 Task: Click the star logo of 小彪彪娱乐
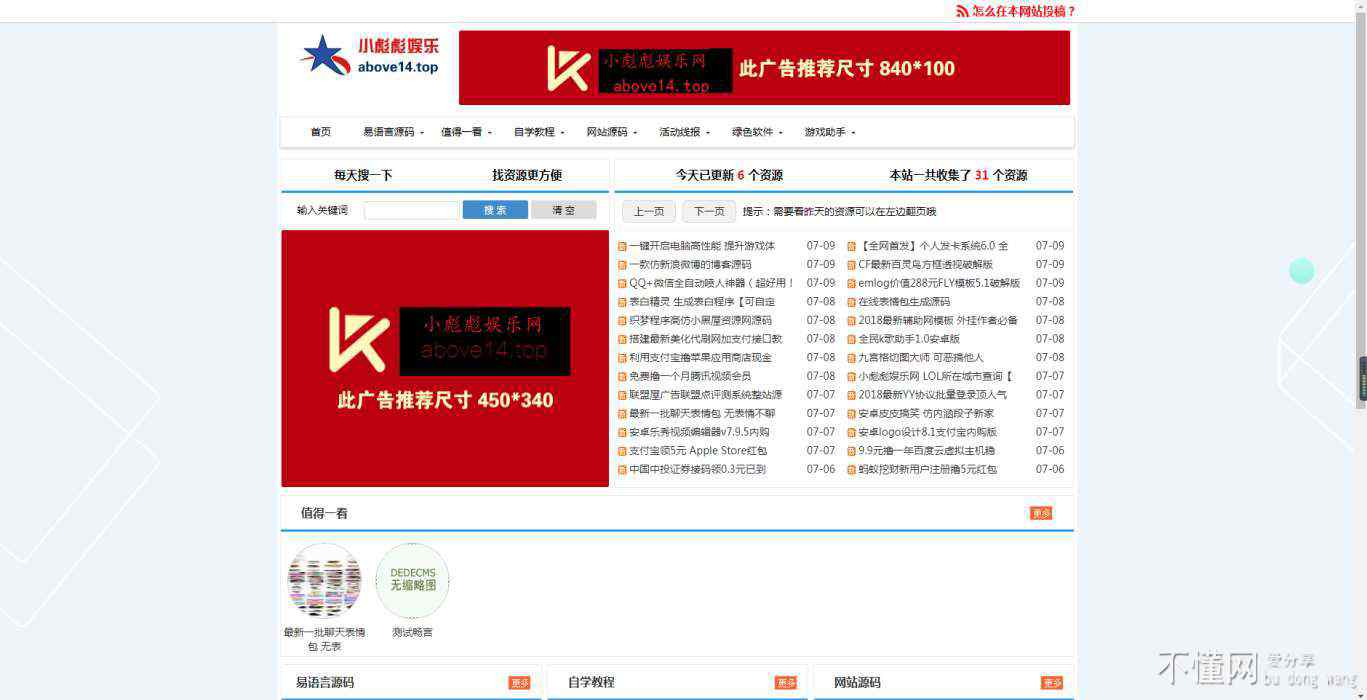tap(323, 56)
